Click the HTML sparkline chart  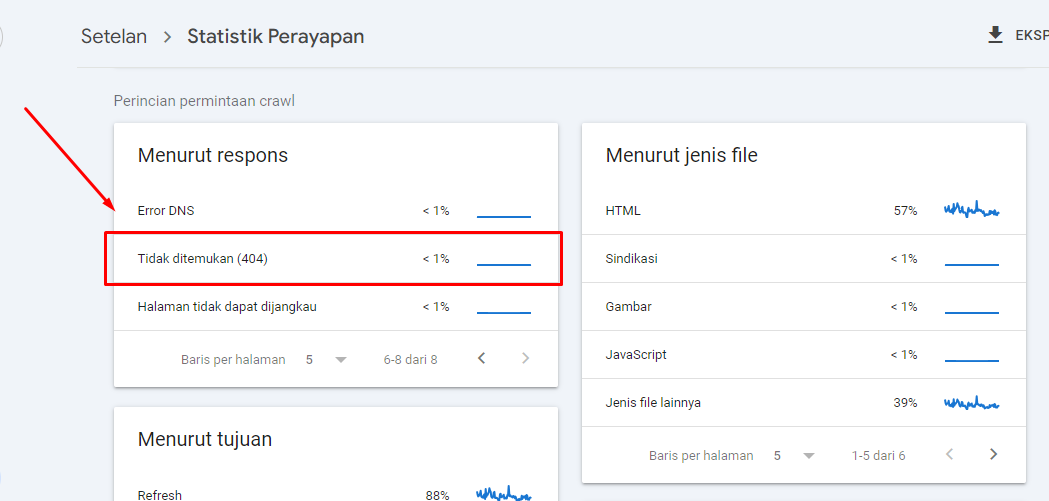click(x=971, y=210)
